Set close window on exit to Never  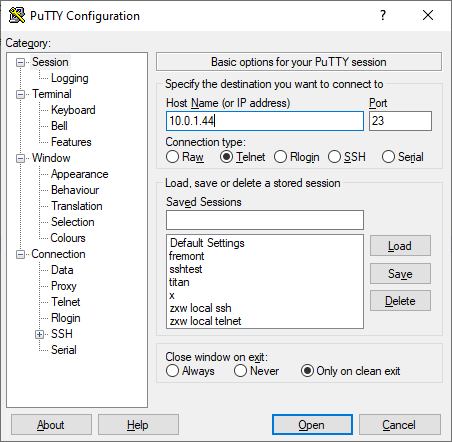256,371
